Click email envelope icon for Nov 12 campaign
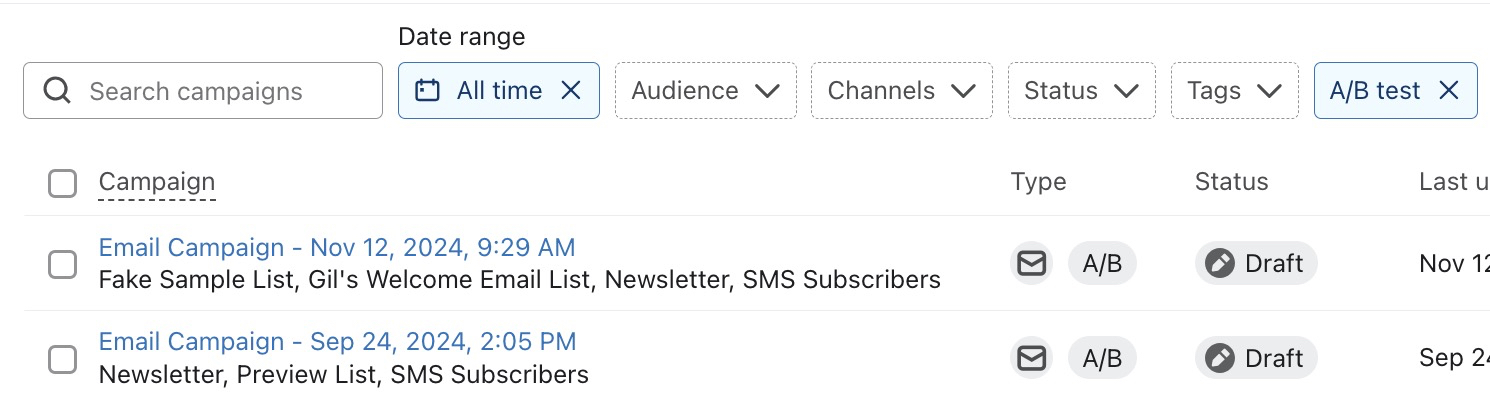 (x=1031, y=263)
